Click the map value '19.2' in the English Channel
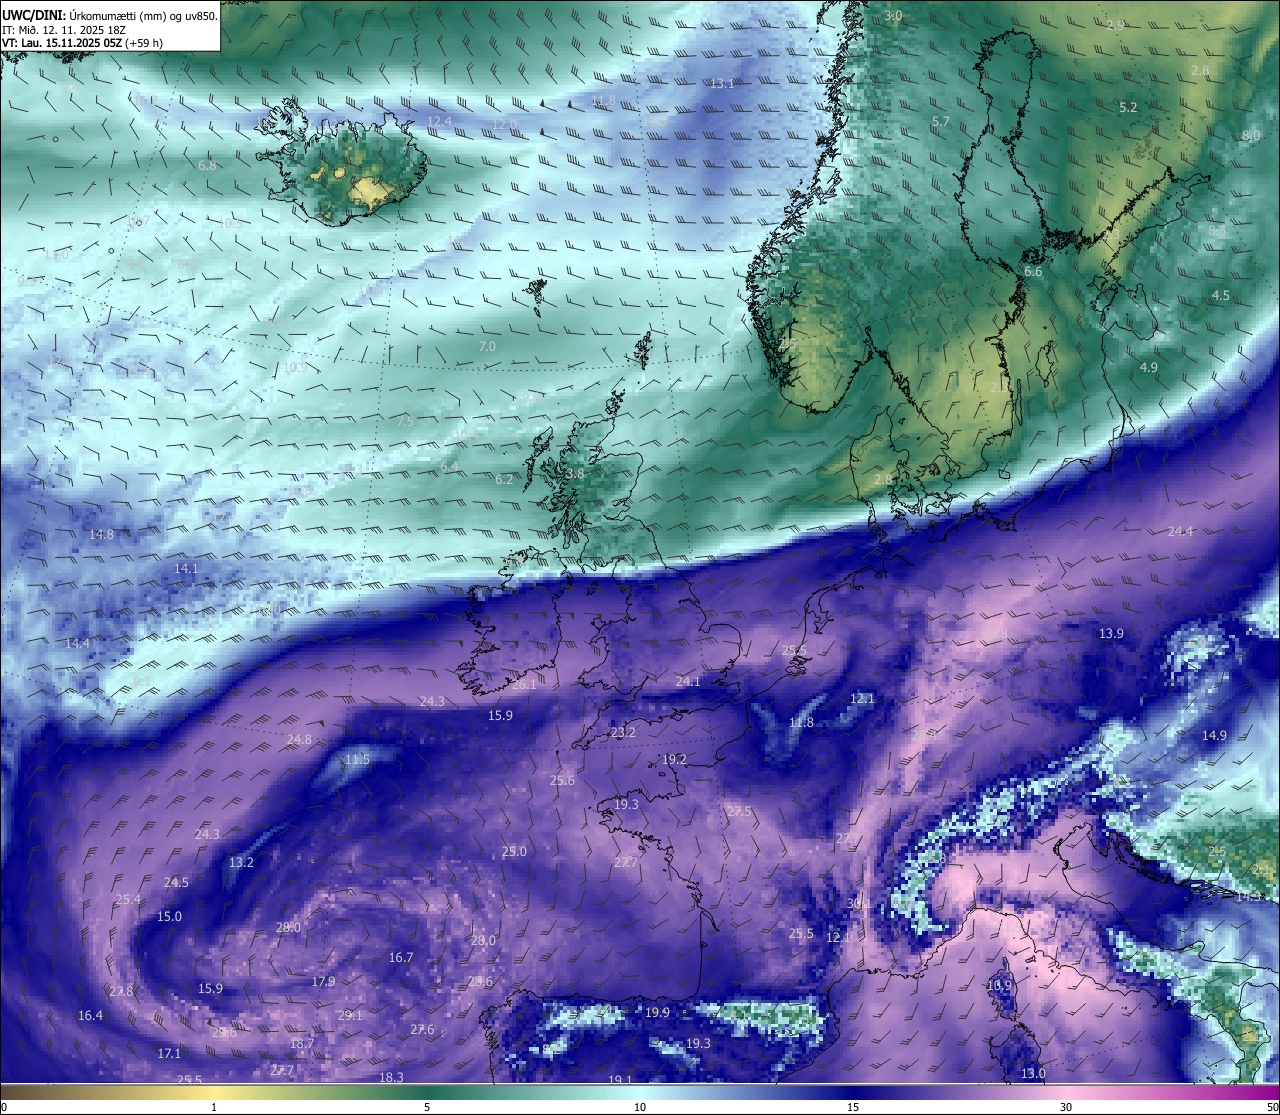Viewport: 1280px width, 1115px height. pos(674,760)
